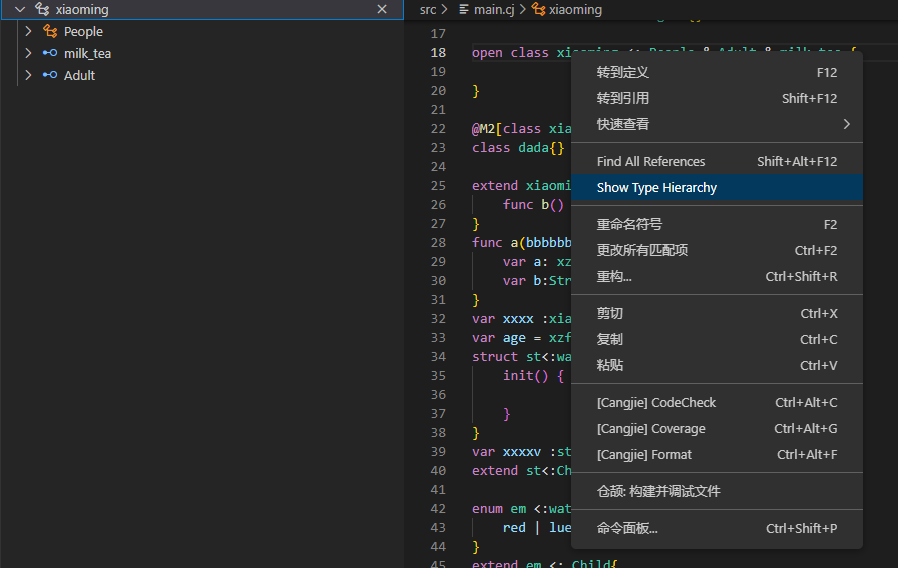898x568 pixels.
Task: Close the xiaoming type hierarchy entry
Action: [382, 9]
